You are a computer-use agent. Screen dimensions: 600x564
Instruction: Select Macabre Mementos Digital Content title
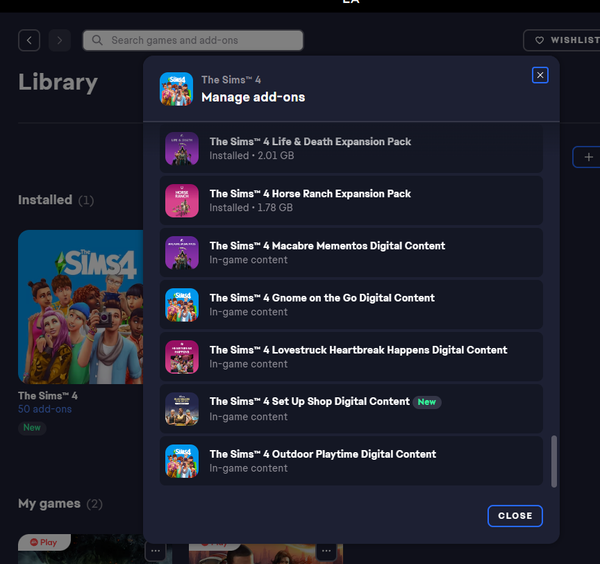pos(327,246)
